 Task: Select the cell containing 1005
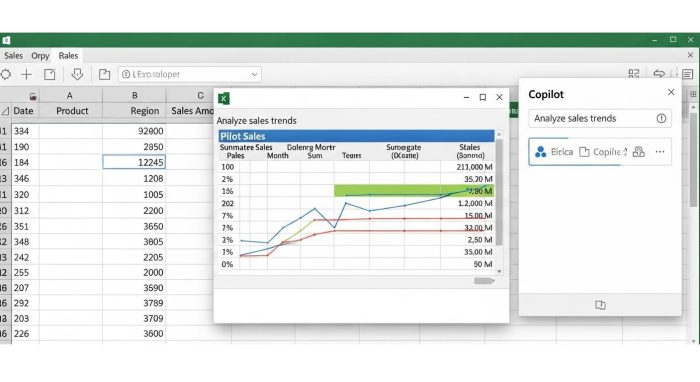tap(134, 195)
